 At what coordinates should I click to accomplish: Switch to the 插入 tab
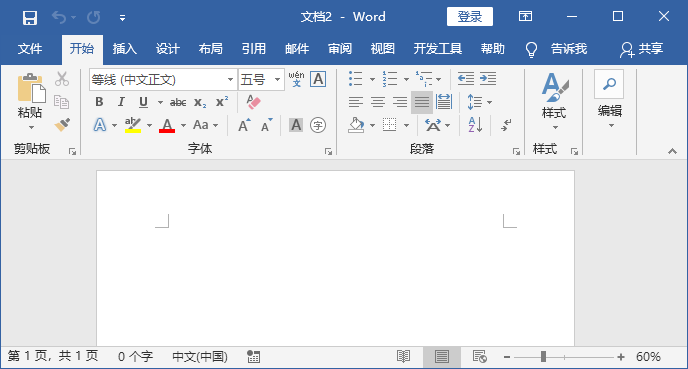tap(125, 49)
